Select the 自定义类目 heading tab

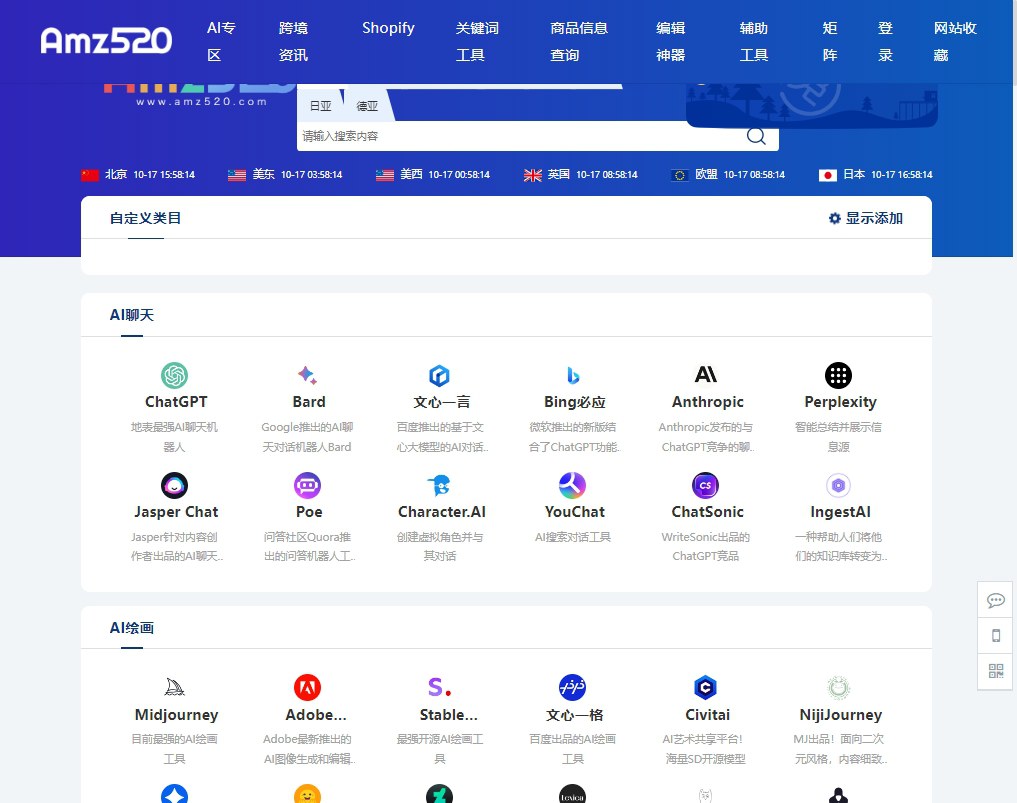click(x=145, y=219)
